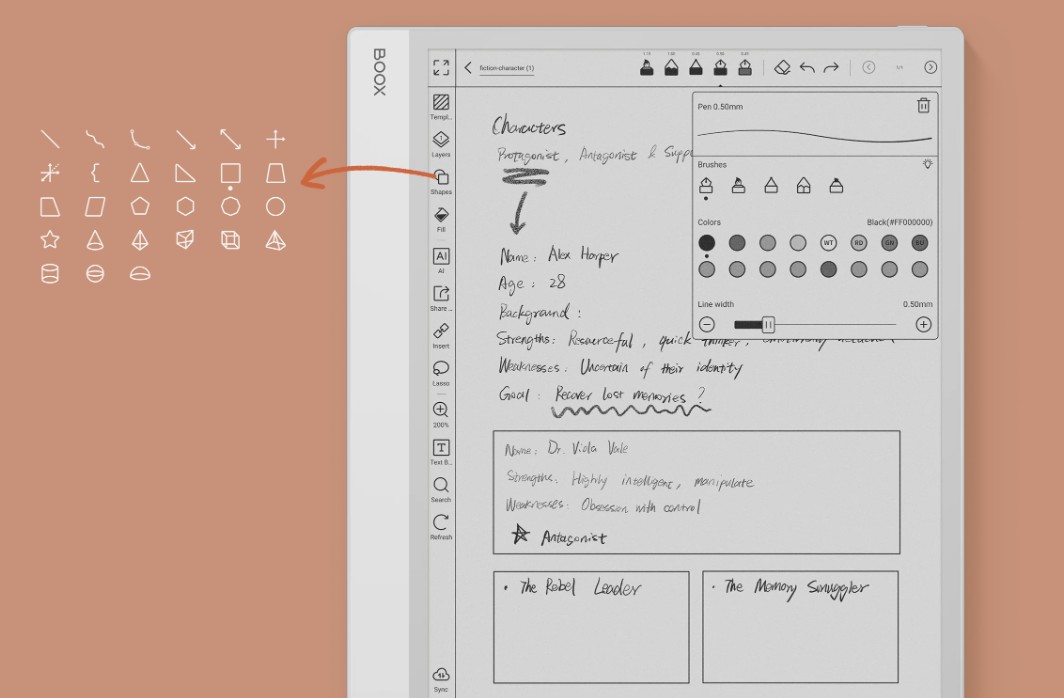Pick the hemisphere shape in the palette
Viewport: 1064px width, 698px height.
[x=140, y=273]
